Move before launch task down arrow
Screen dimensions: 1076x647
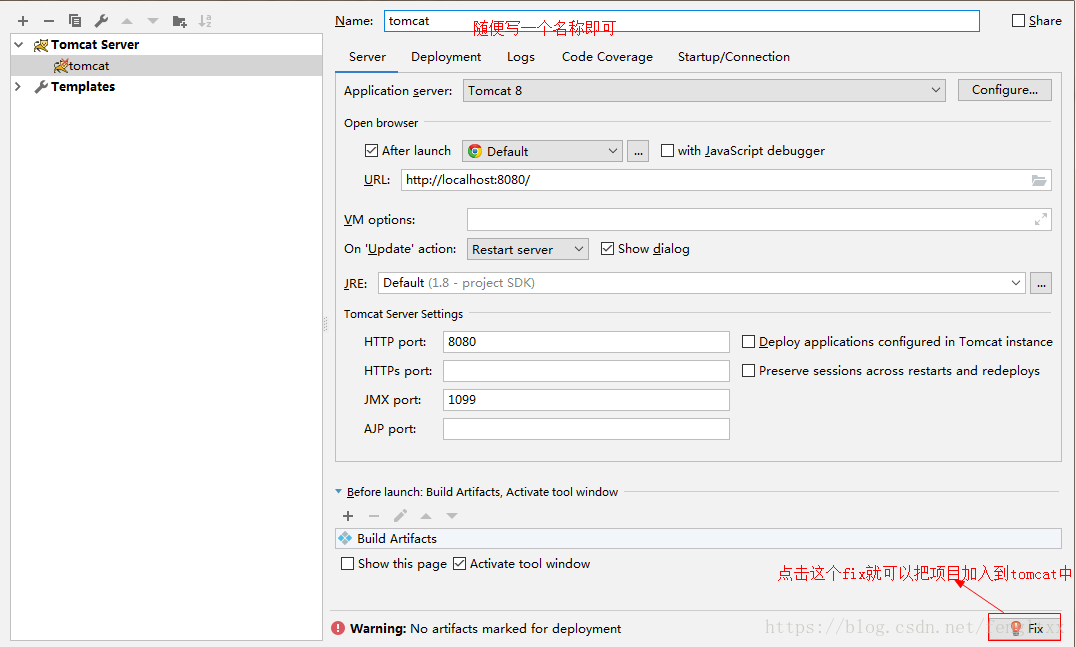coord(452,516)
